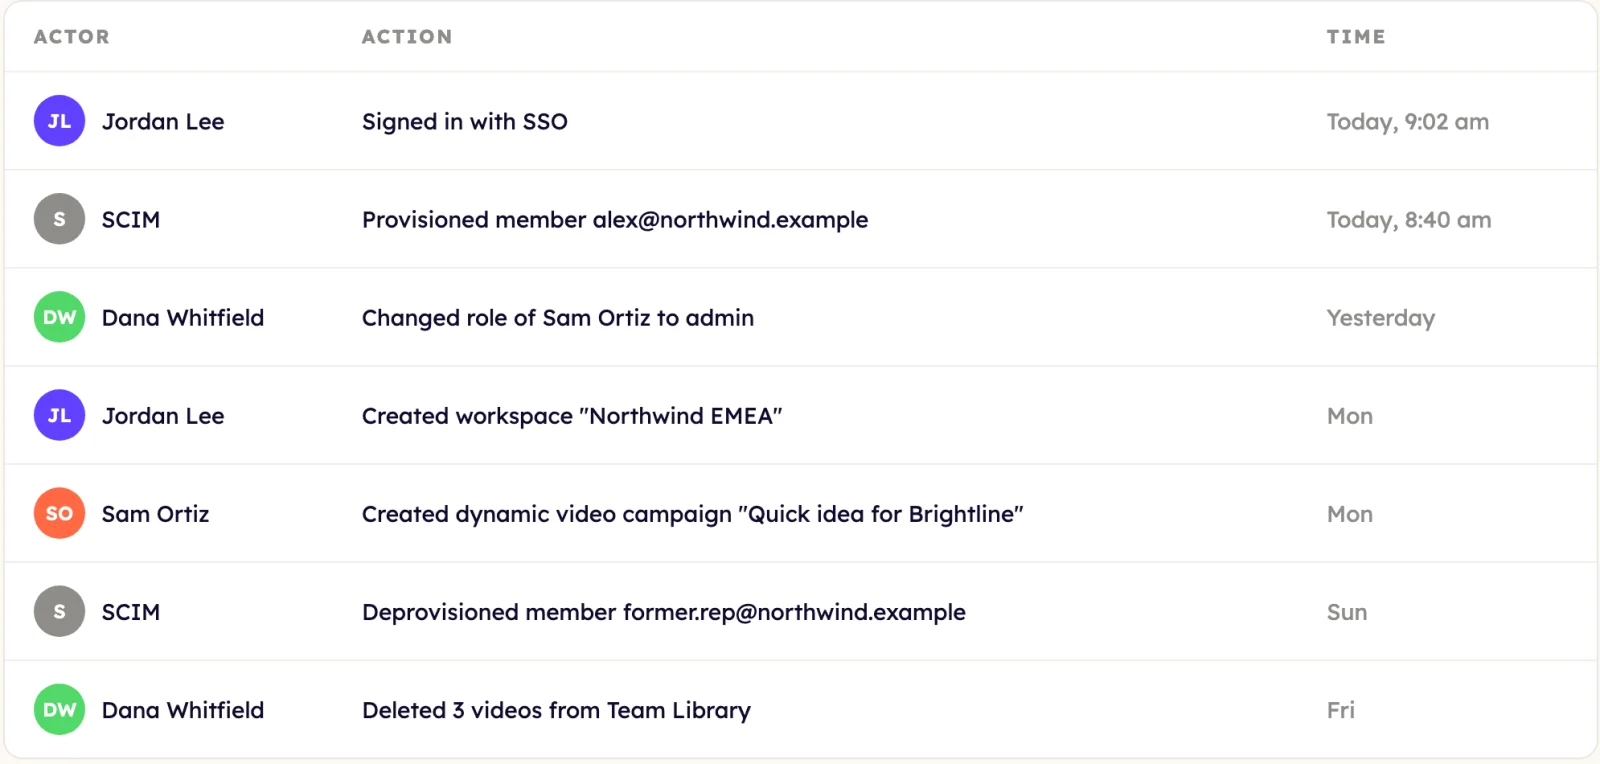
Task: Select the SCIM actor name in the Provisioned row
Action: [x=131, y=219]
